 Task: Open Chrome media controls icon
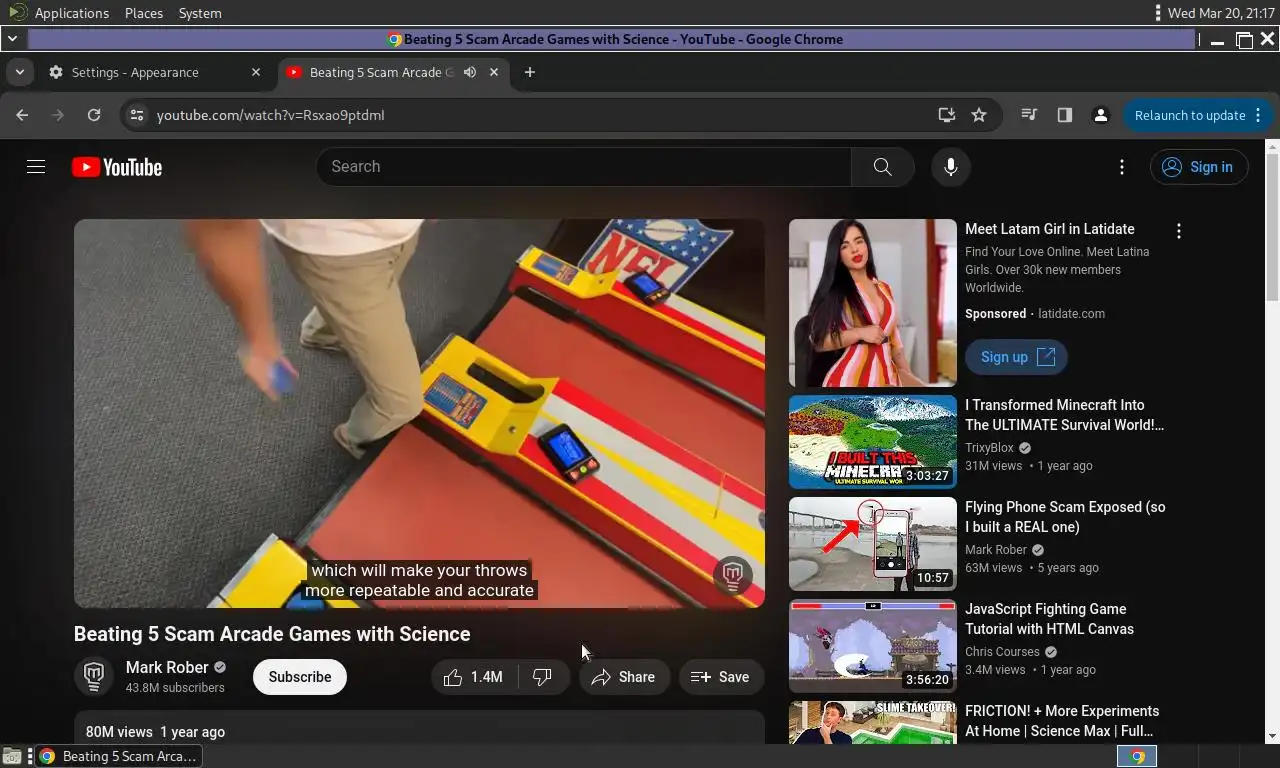click(1028, 115)
